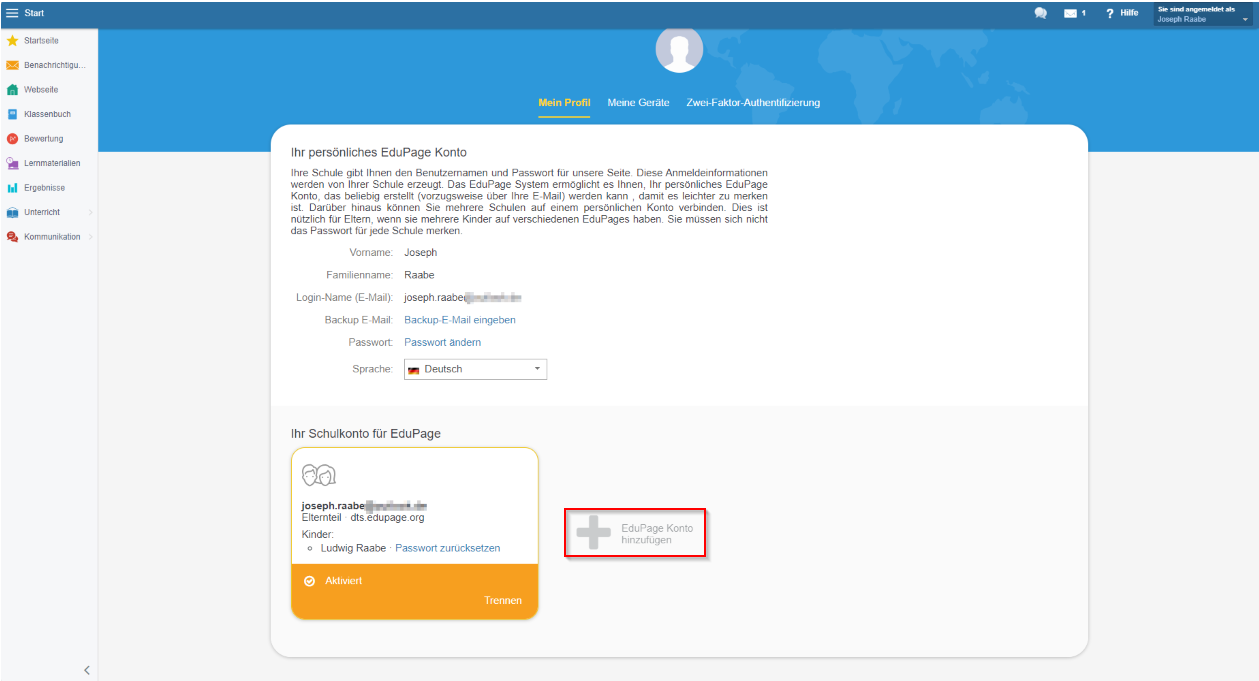Open the Sprache dropdown showing Deutsch

click(x=475, y=369)
